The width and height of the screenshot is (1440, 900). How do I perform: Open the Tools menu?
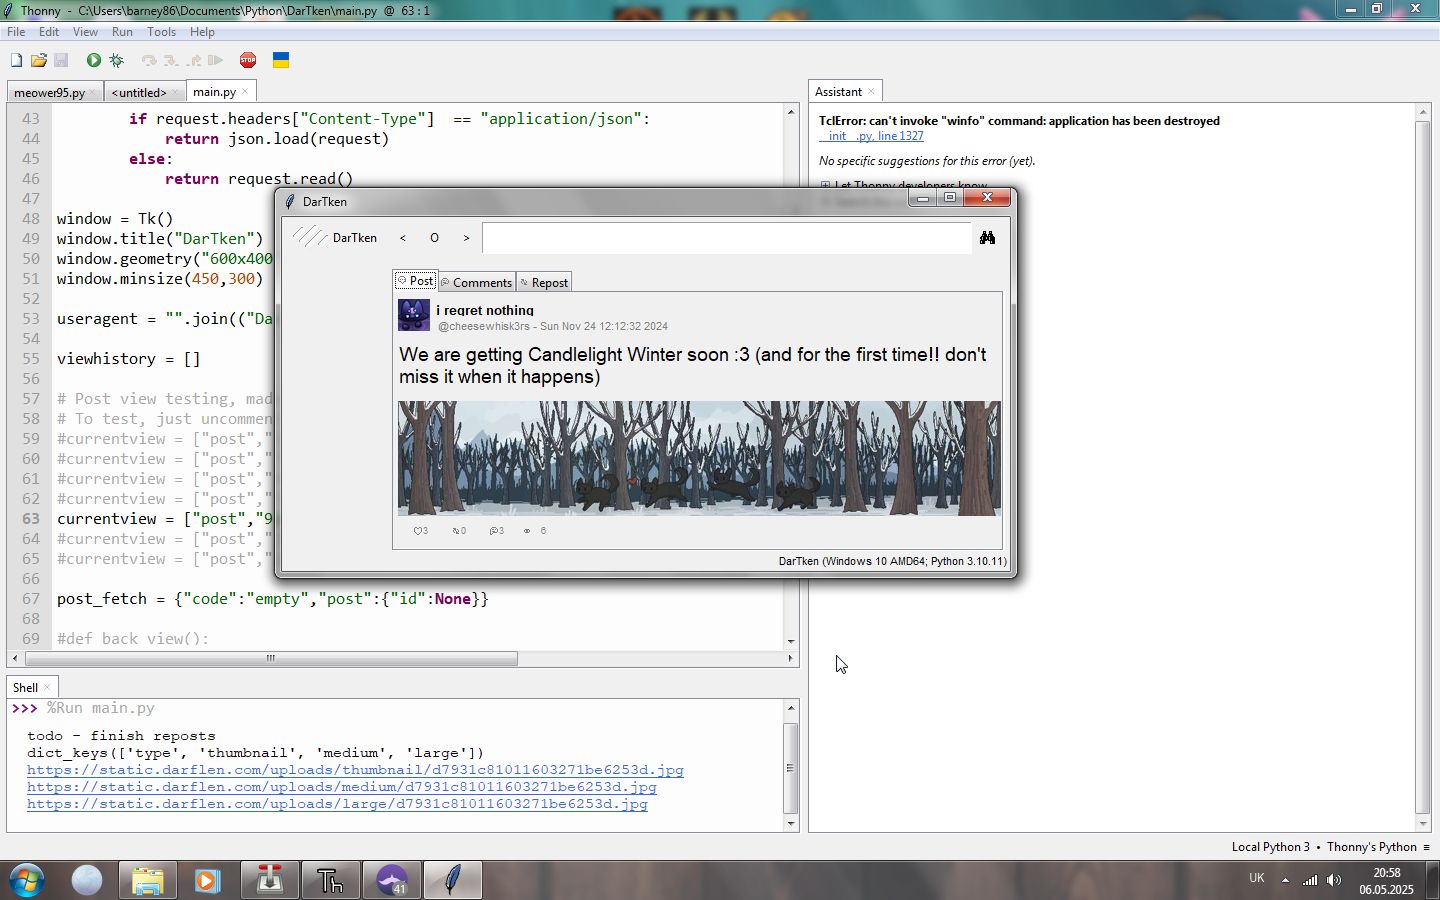(161, 32)
